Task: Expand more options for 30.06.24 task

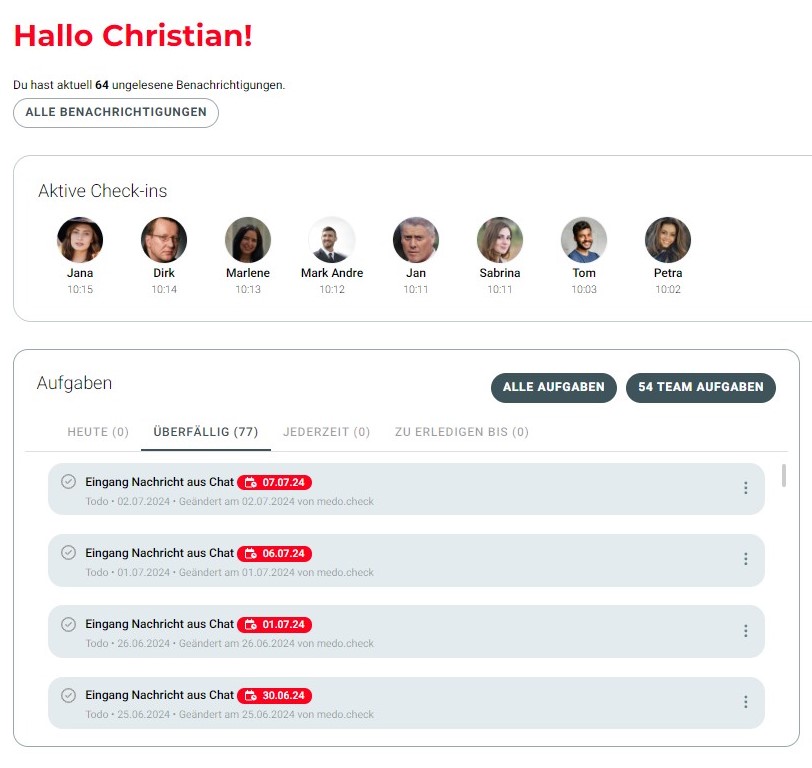Action: click(745, 702)
